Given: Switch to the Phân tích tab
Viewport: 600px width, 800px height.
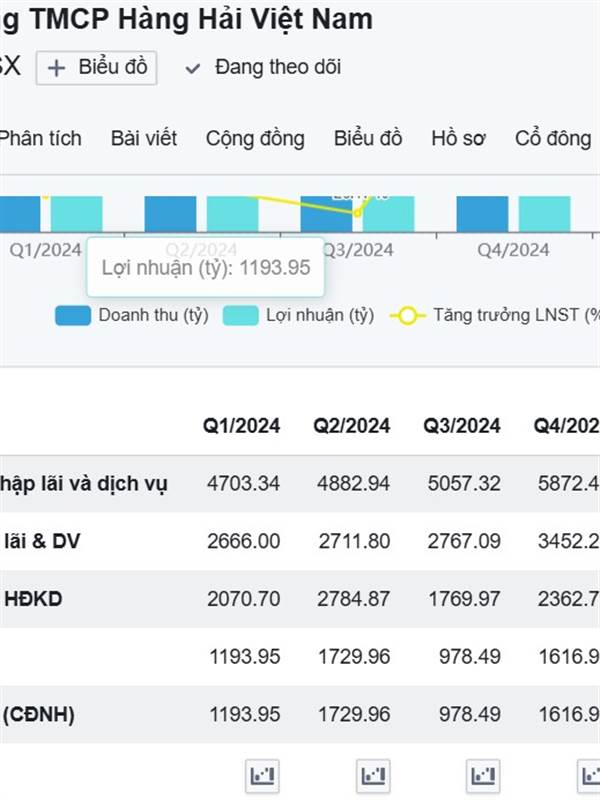Looking at the screenshot, I should (40, 138).
